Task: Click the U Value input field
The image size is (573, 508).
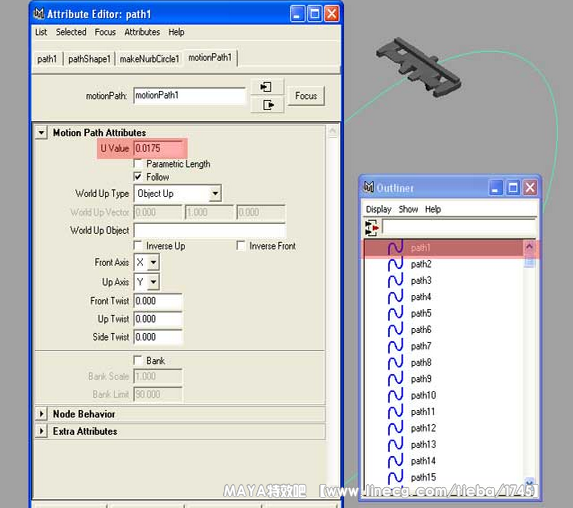Action: 158,148
